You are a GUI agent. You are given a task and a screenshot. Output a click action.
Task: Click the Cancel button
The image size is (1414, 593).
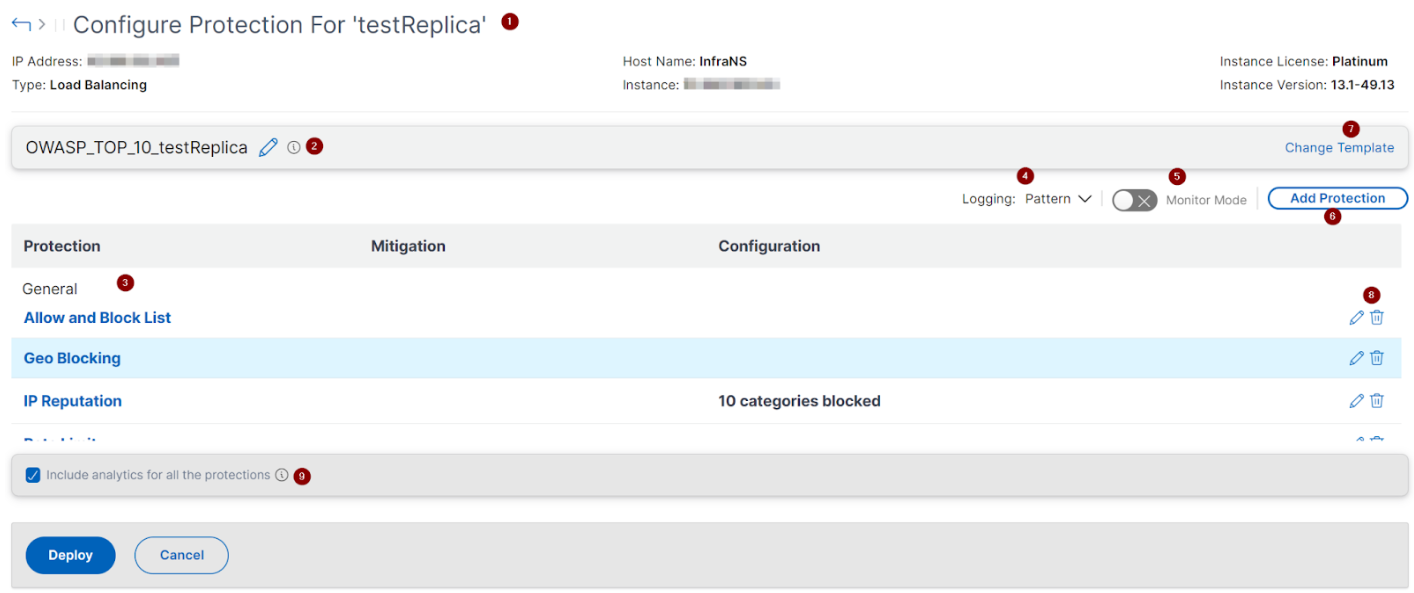coord(182,555)
